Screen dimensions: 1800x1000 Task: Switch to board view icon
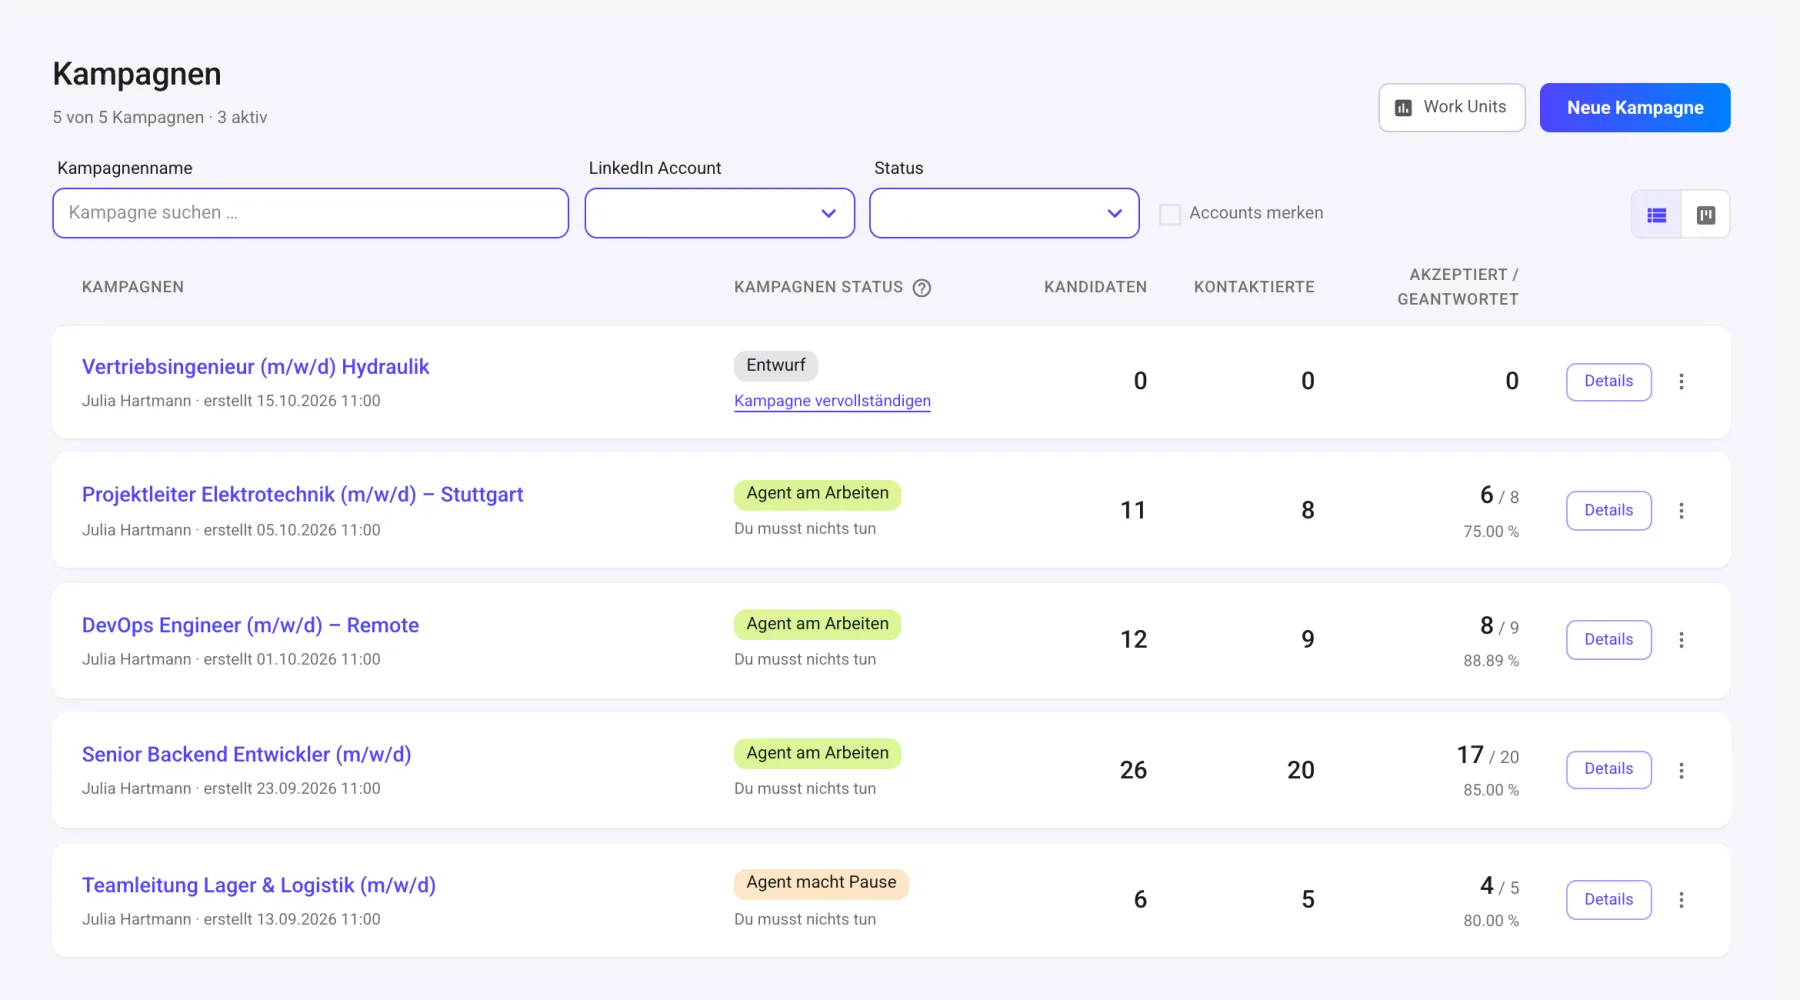click(x=1706, y=215)
